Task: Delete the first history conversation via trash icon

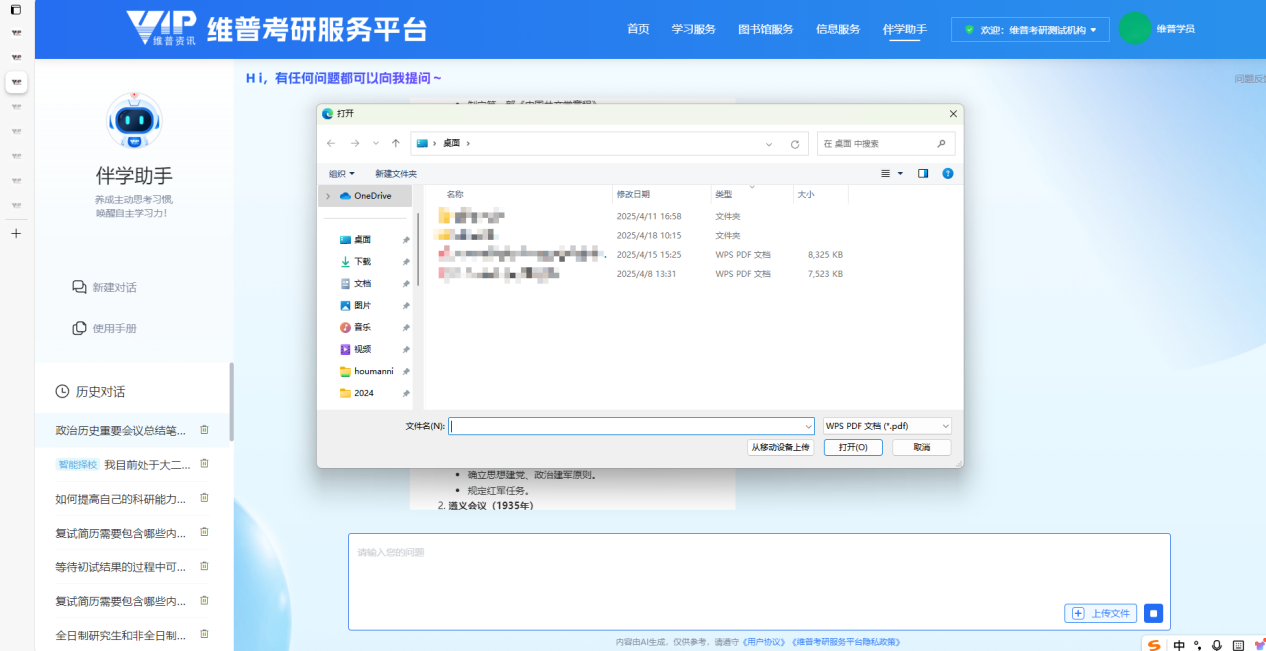Action: [x=204, y=430]
